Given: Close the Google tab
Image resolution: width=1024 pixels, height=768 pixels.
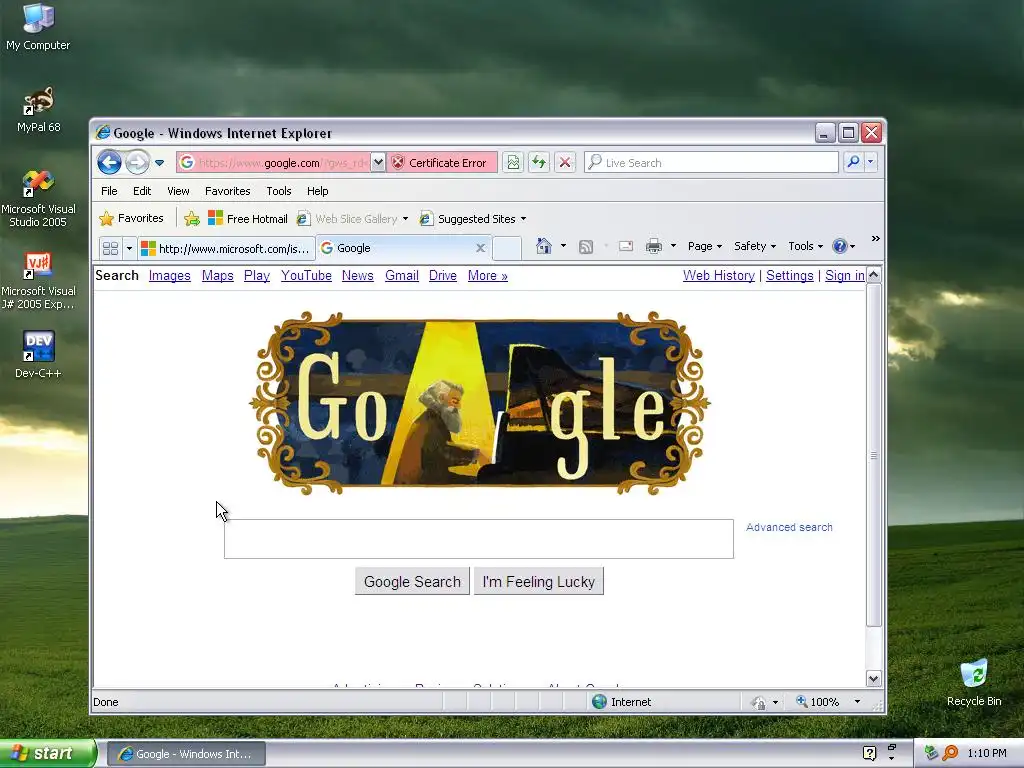Looking at the screenshot, I should click(481, 248).
